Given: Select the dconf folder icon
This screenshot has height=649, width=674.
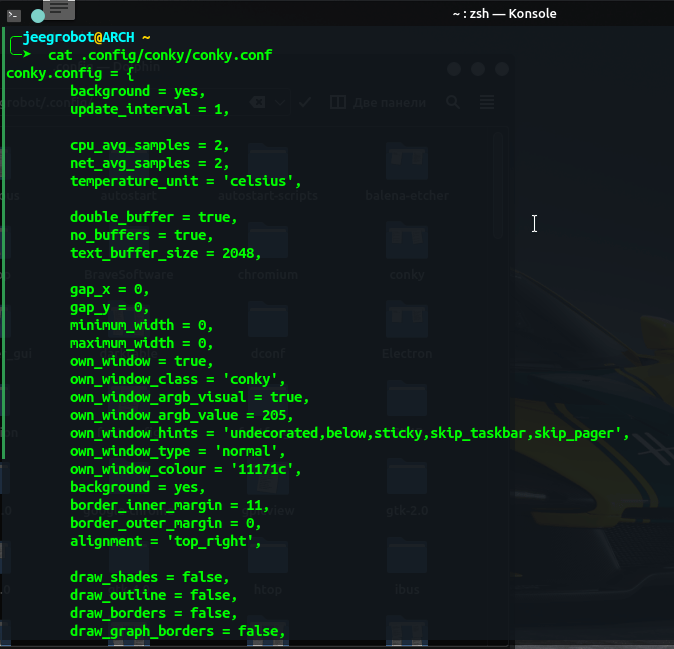Looking at the screenshot, I should 267,328.
